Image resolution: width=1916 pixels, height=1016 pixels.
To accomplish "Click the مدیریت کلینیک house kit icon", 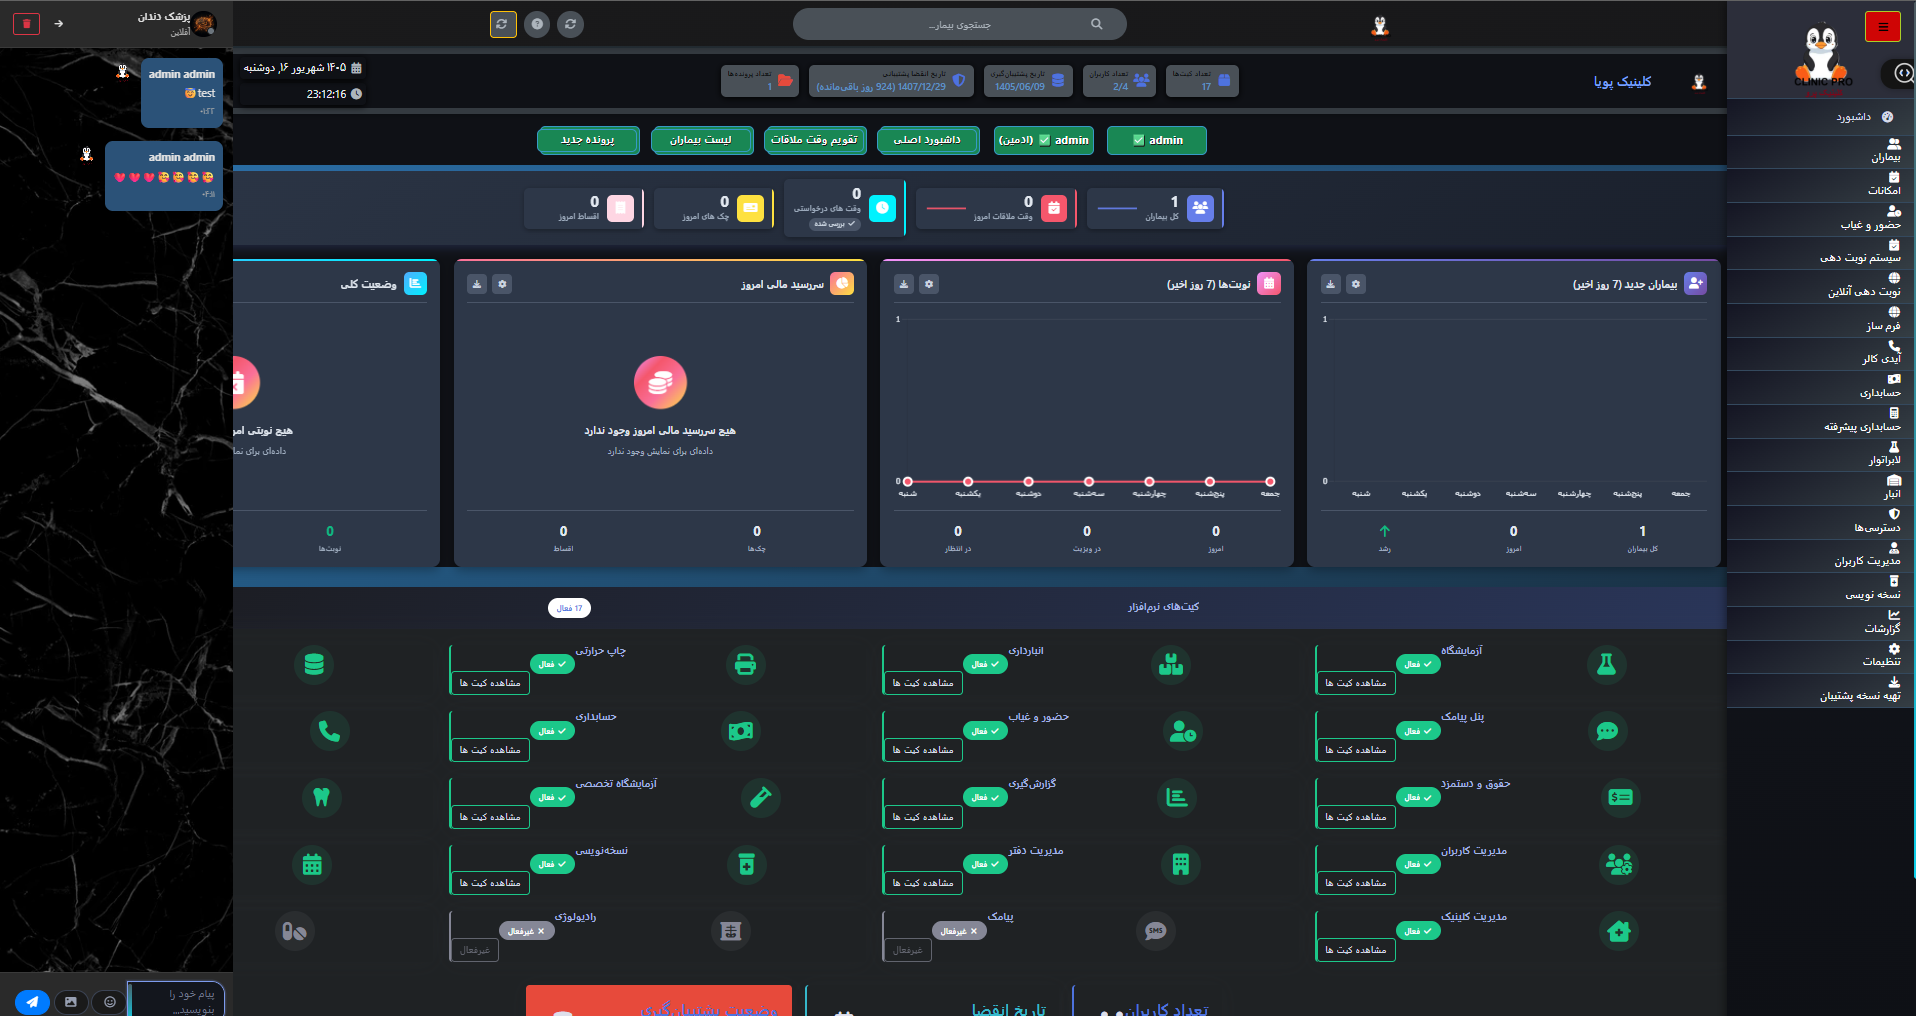I will (x=1619, y=931).
